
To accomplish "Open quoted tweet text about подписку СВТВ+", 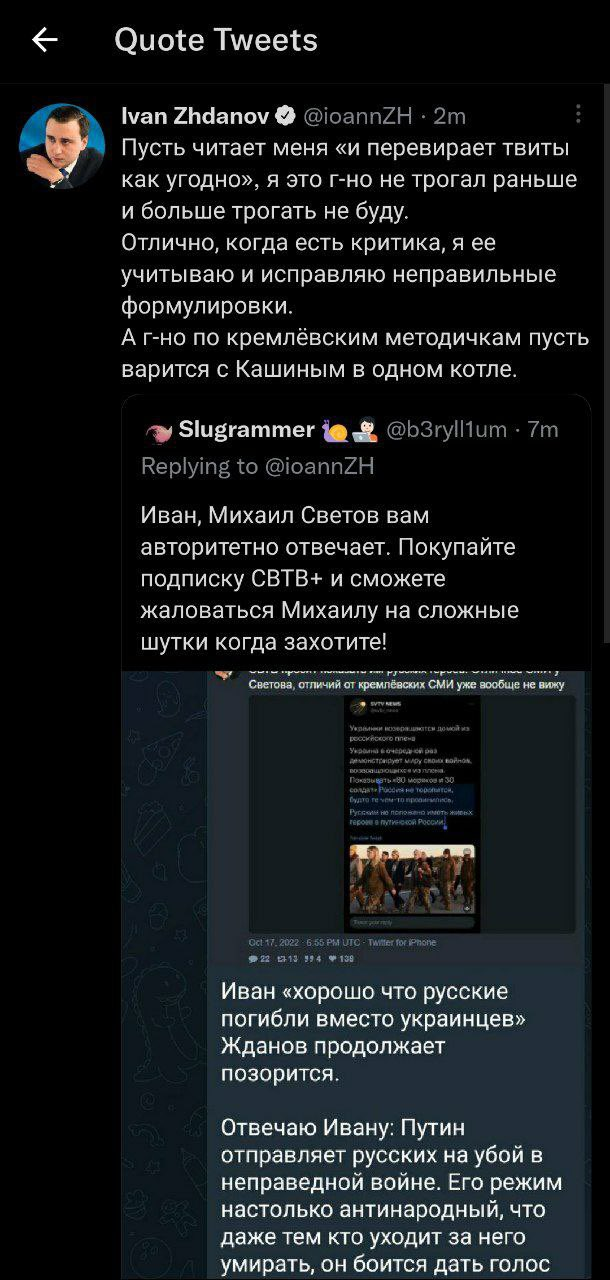I will (x=330, y=578).
